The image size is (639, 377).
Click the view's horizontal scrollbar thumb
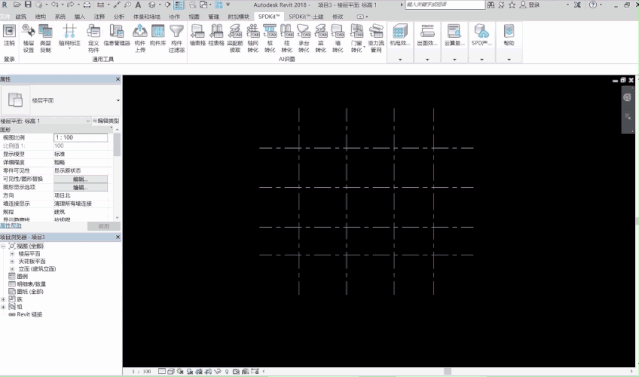pyautogui.click(x=447, y=371)
